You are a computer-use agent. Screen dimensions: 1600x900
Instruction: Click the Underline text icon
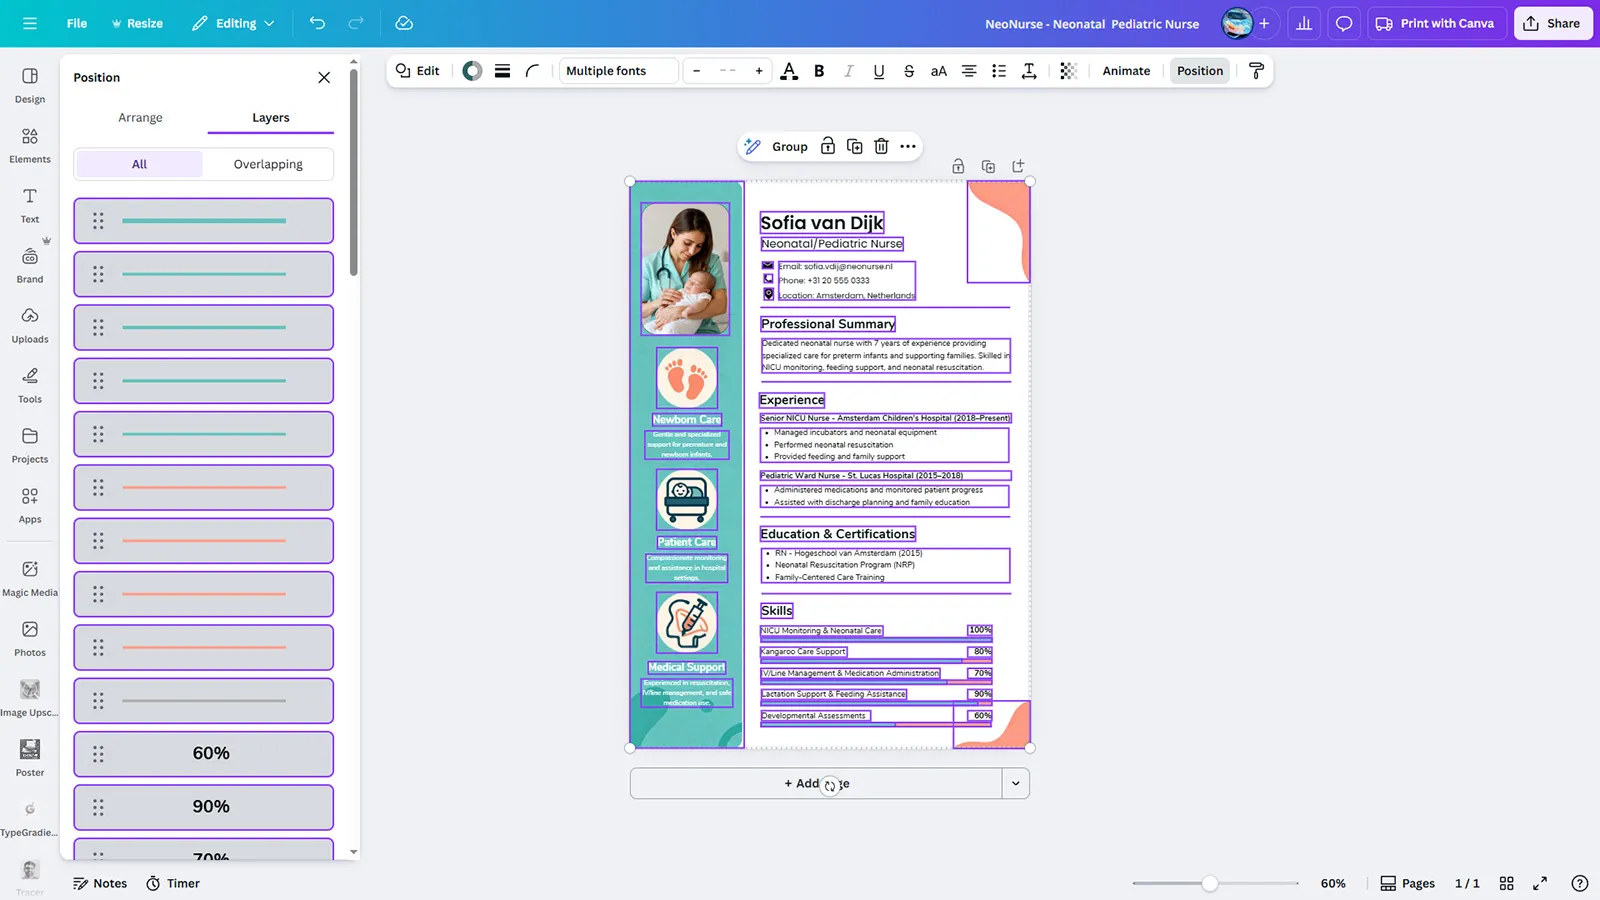pyautogui.click(x=878, y=71)
